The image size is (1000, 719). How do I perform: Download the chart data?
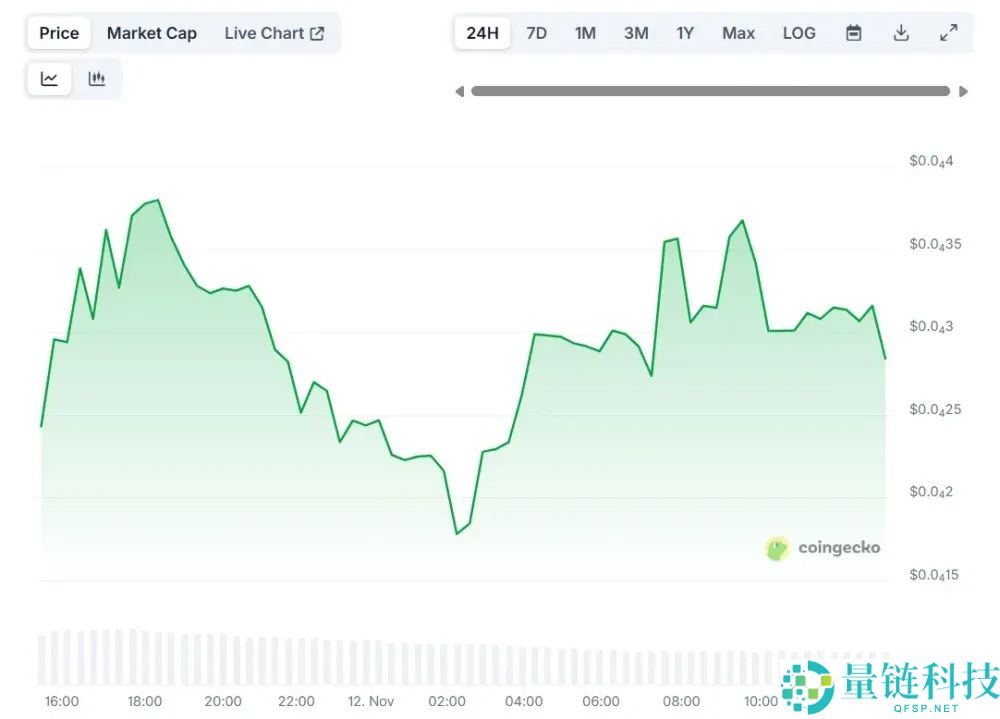(x=901, y=33)
